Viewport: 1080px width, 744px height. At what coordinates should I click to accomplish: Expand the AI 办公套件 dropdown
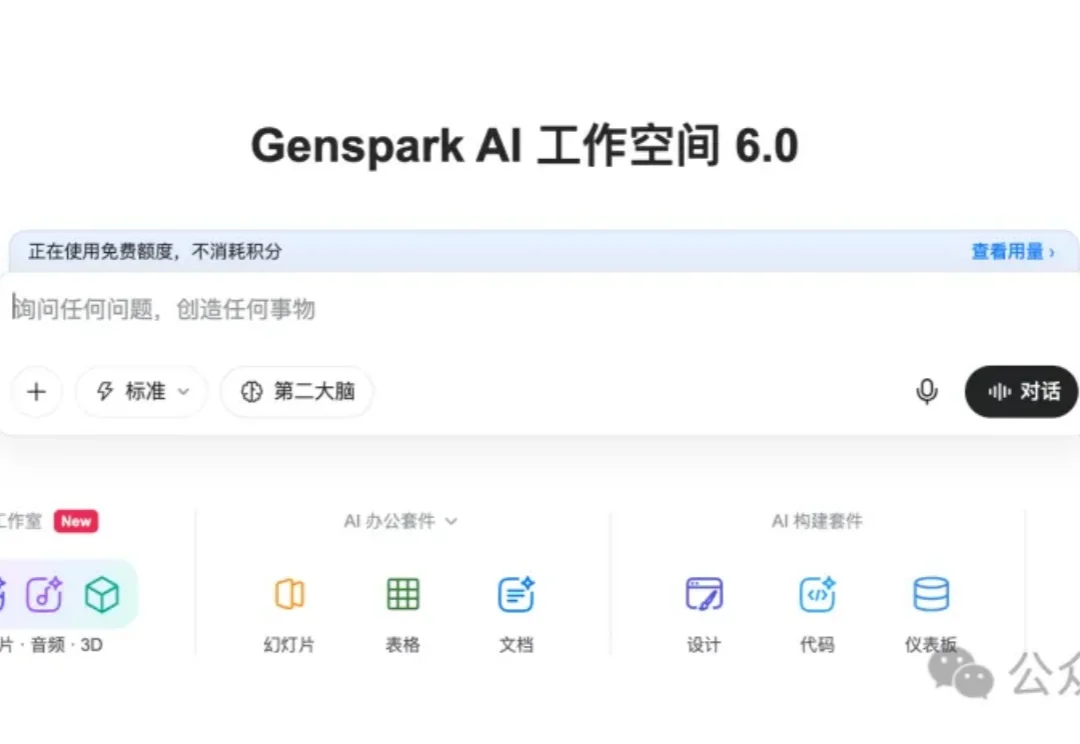point(400,521)
